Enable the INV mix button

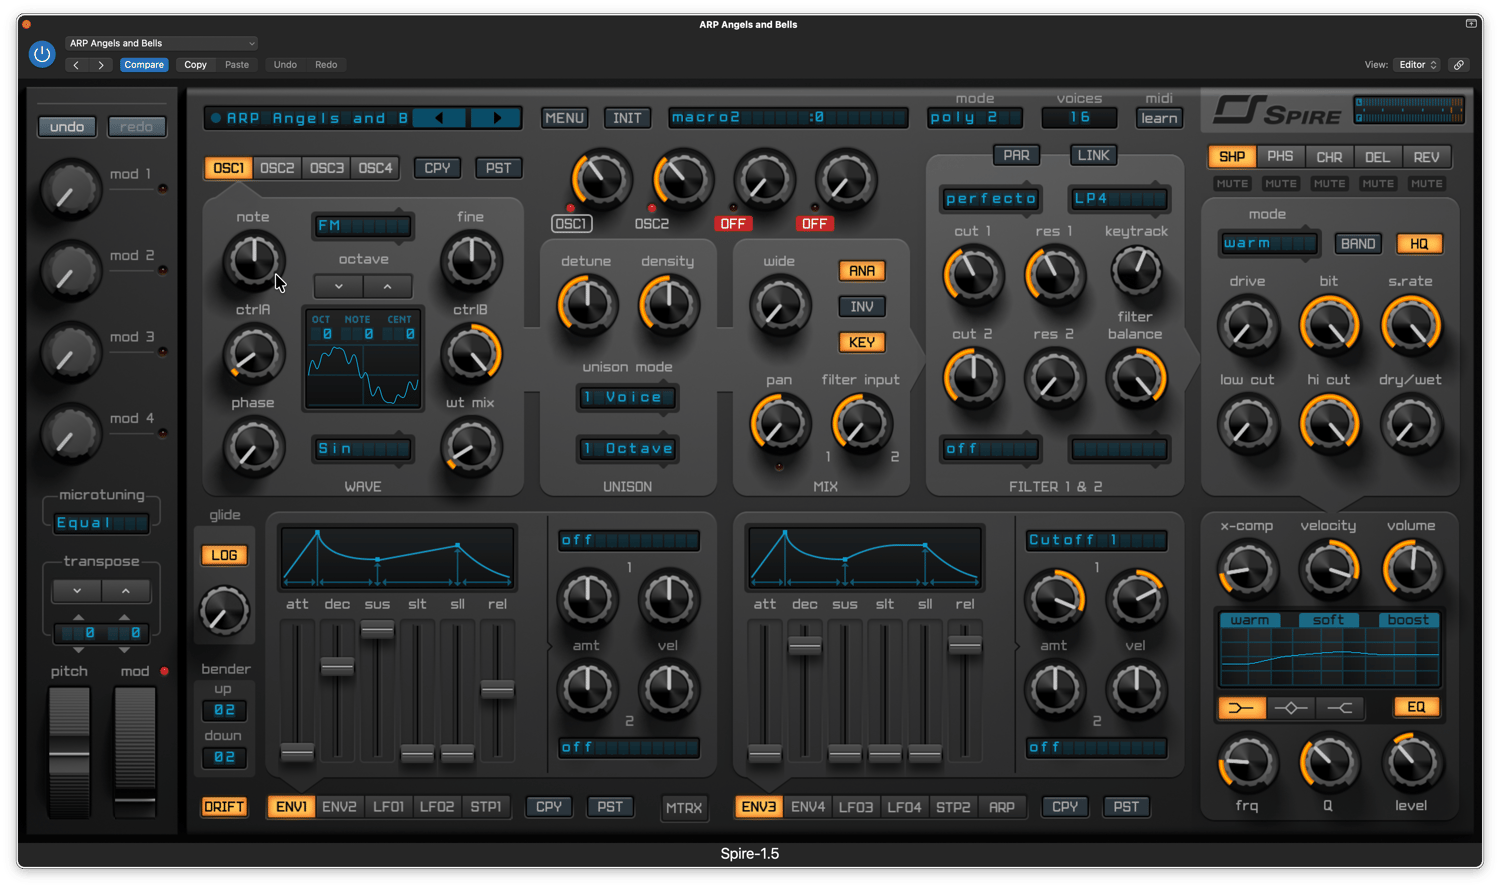862,307
